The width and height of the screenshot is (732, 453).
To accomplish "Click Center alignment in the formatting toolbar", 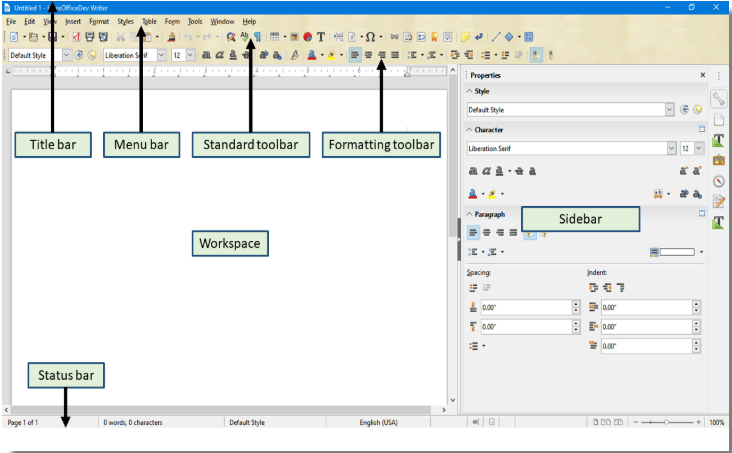I will pyautogui.click(x=369, y=55).
